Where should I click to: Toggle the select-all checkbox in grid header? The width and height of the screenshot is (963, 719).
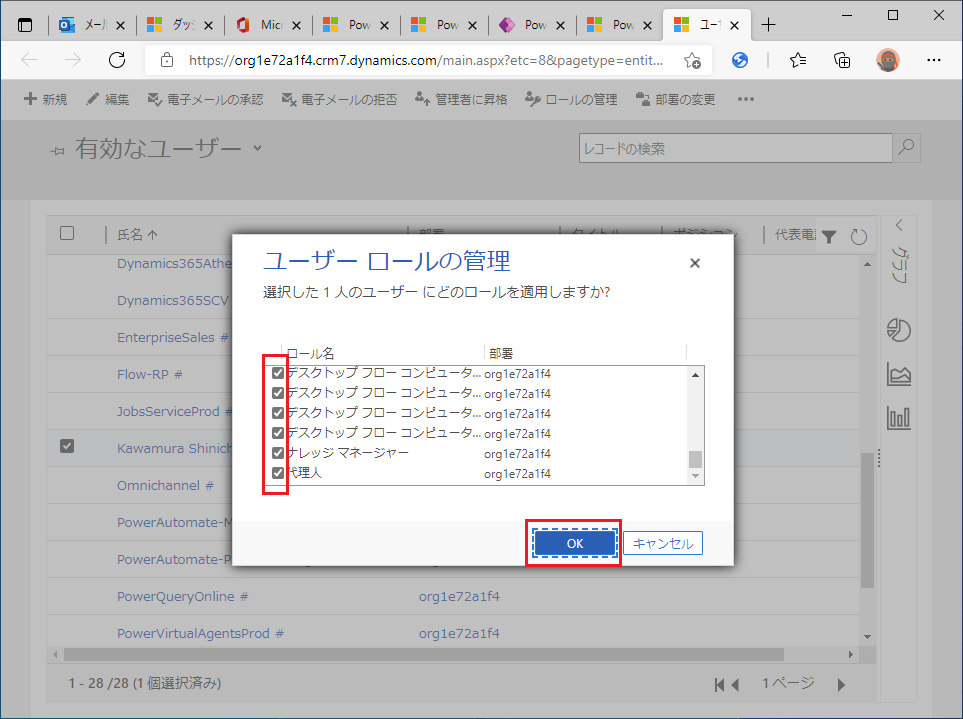[67, 233]
